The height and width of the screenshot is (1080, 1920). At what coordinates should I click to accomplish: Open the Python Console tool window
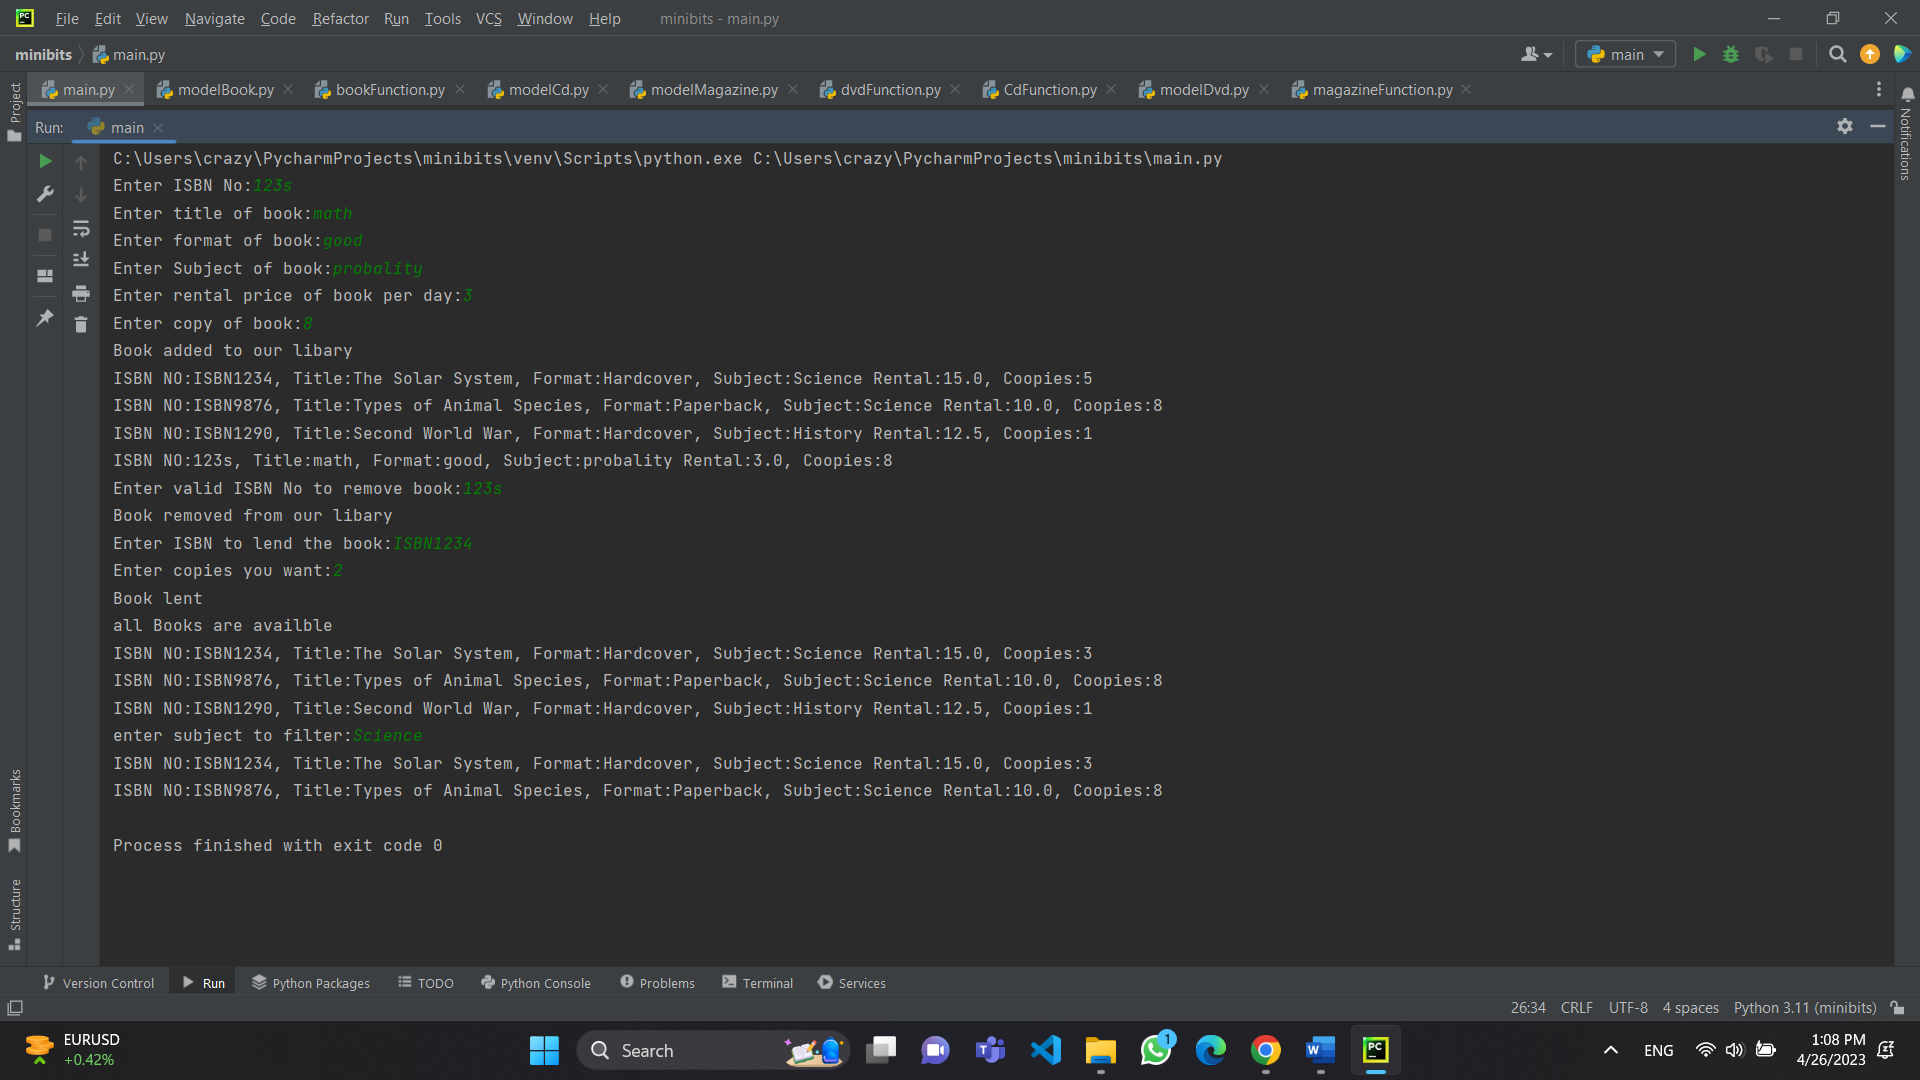click(536, 983)
